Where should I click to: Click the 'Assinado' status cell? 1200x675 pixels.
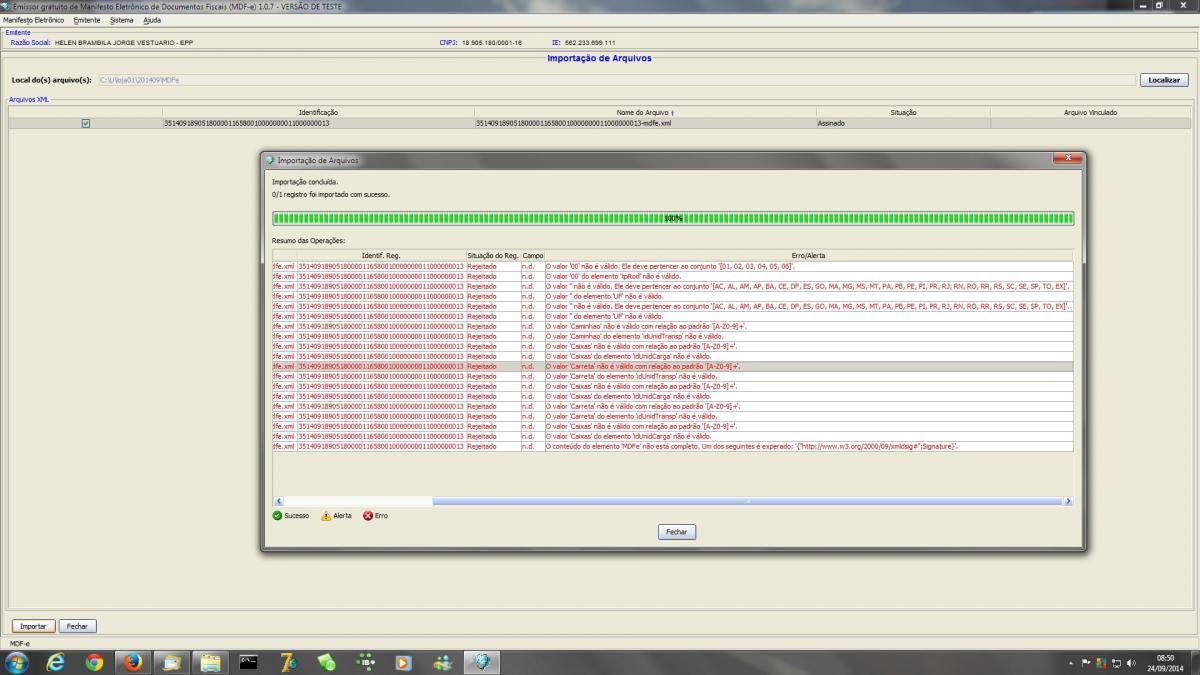click(x=903, y=124)
